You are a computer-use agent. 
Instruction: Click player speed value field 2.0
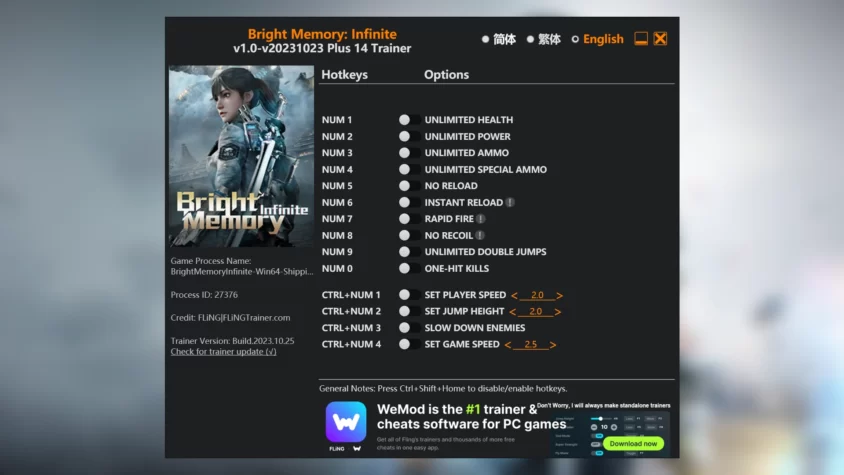[537, 295]
